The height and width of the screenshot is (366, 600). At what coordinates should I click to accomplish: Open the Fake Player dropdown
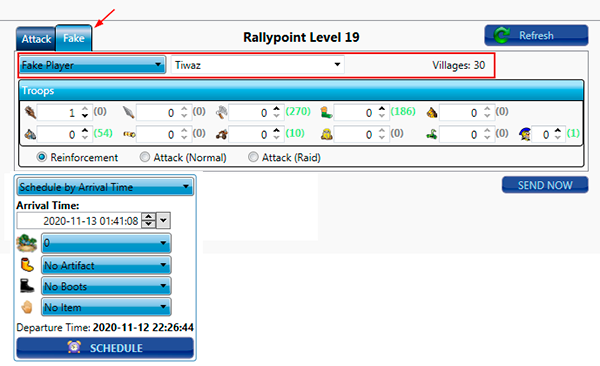(92, 65)
